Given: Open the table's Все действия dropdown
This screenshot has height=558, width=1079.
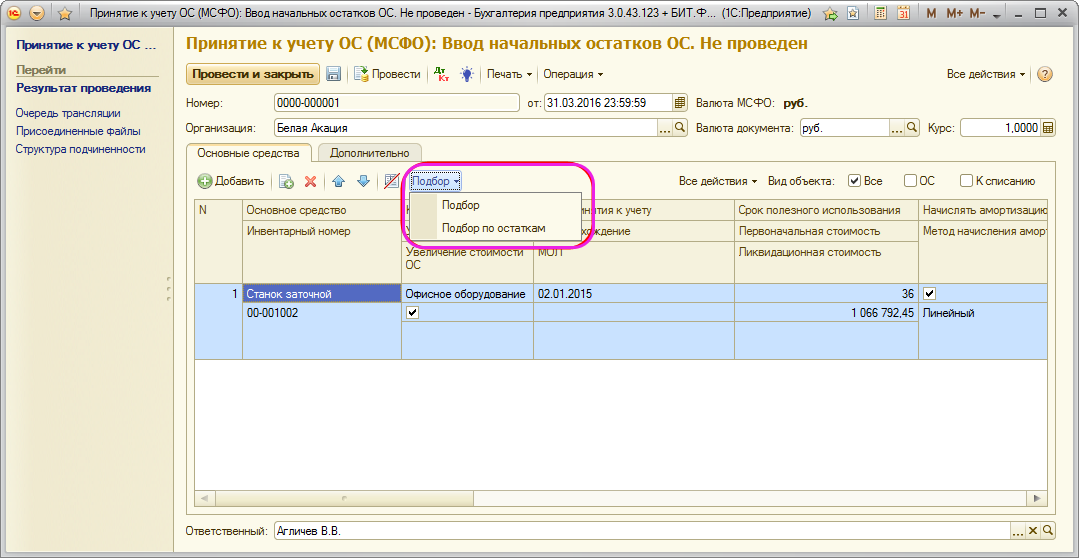Looking at the screenshot, I should coord(718,181).
